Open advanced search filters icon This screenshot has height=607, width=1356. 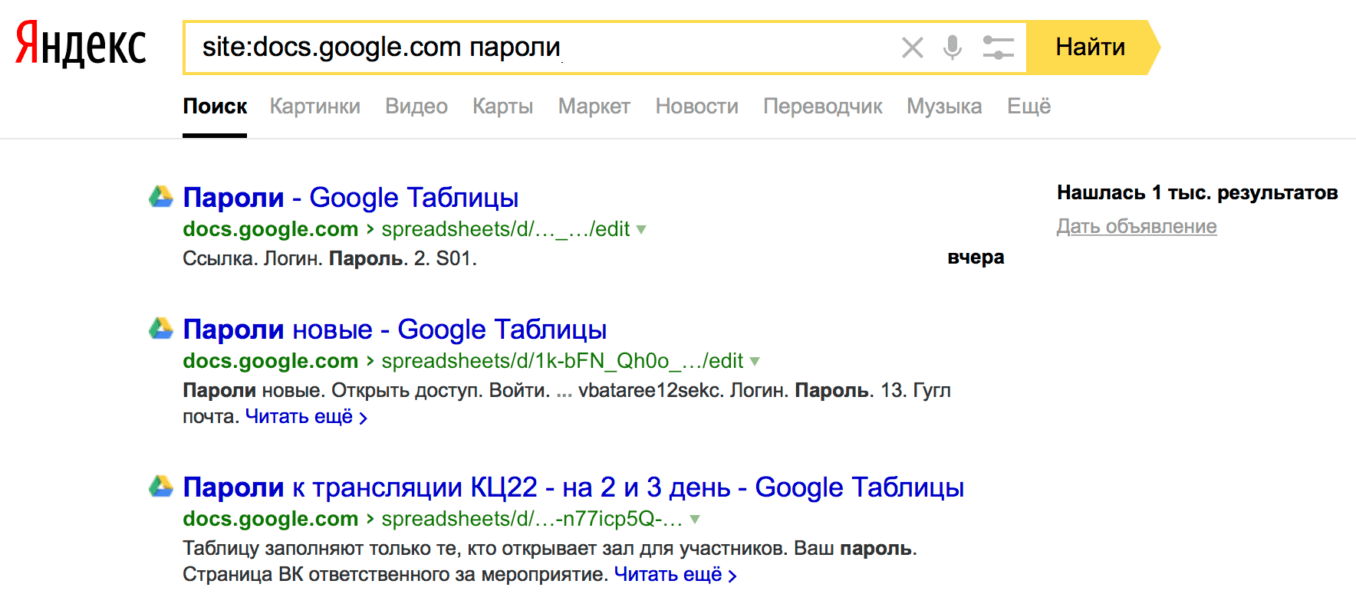point(997,46)
